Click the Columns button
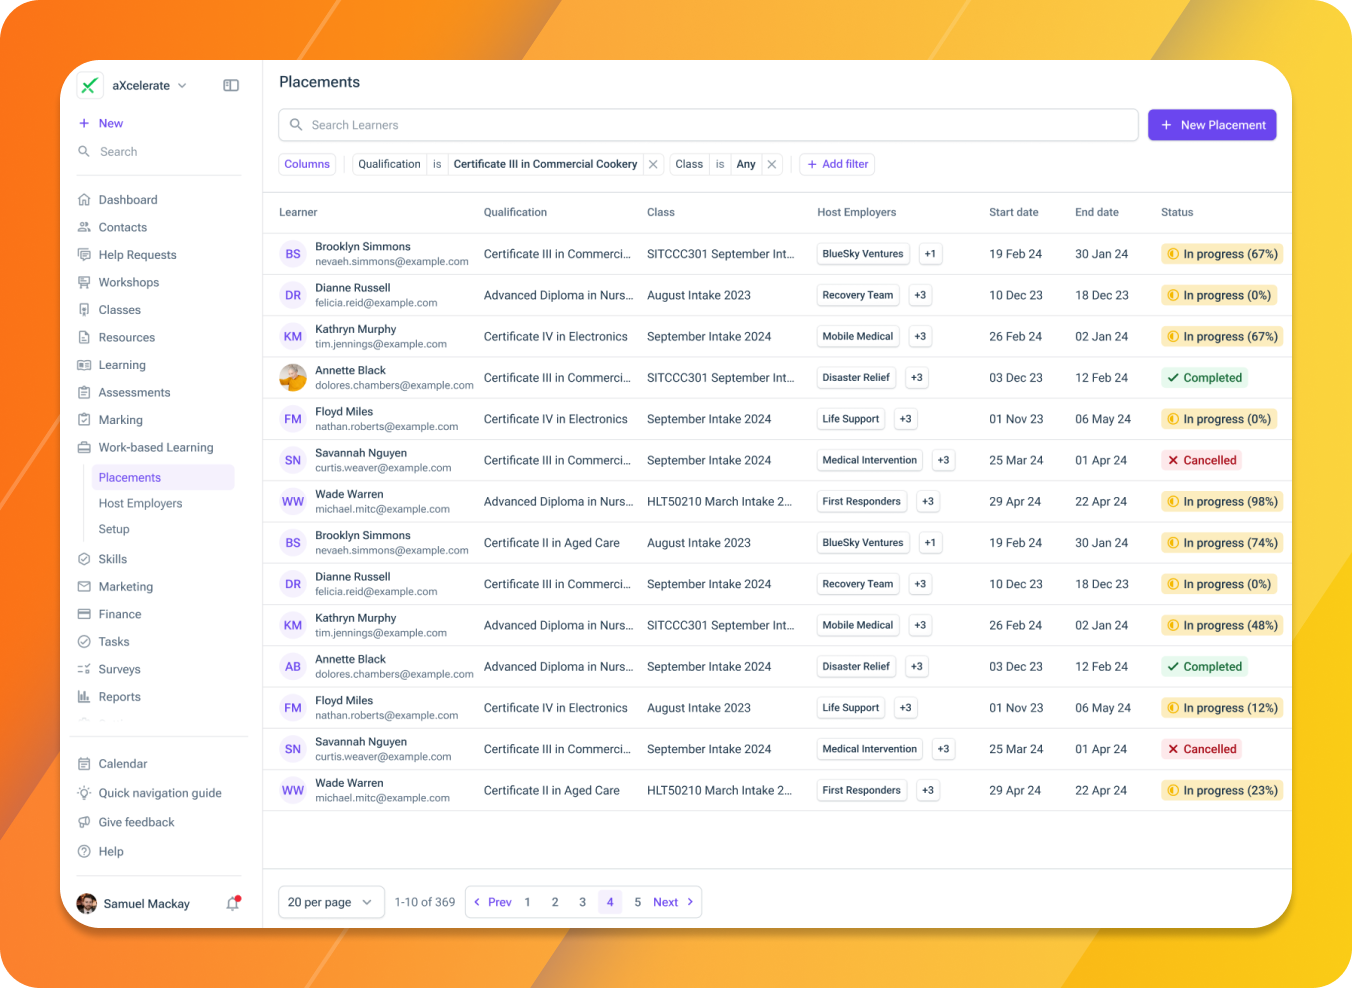The width and height of the screenshot is (1352, 988). pos(307,164)
